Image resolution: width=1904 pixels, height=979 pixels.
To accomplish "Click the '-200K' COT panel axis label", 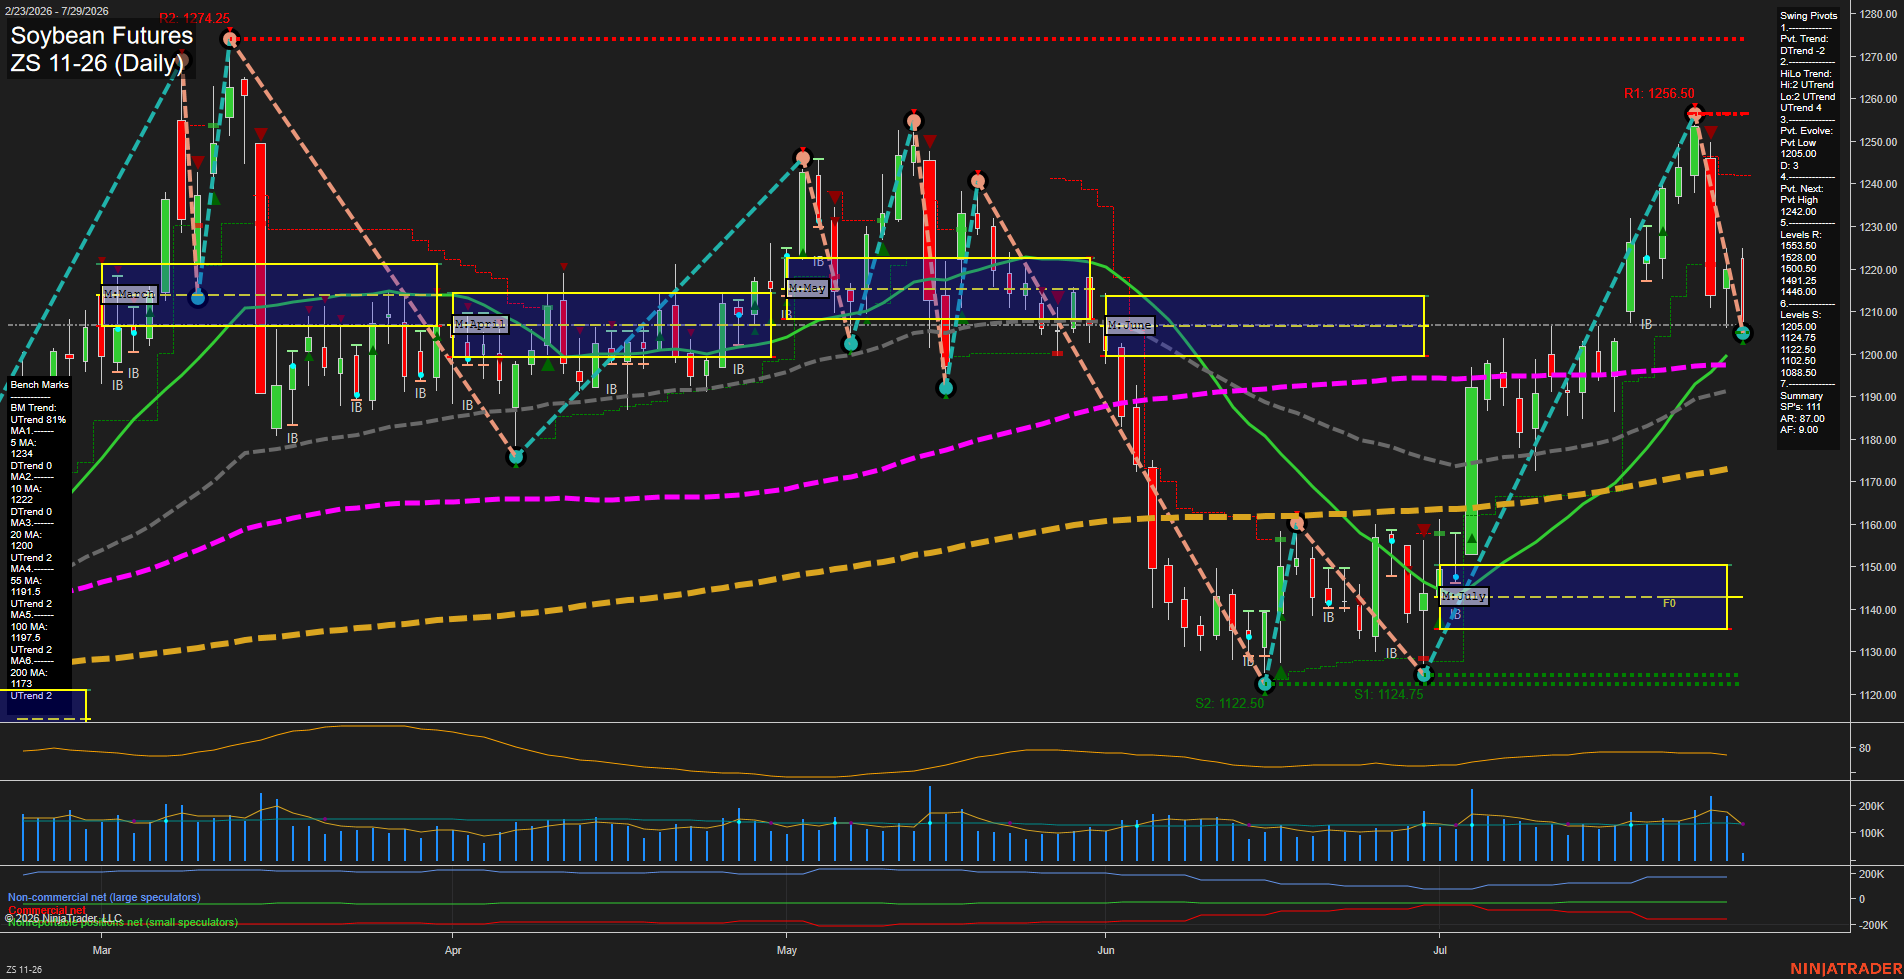I will pos(1871,925).
